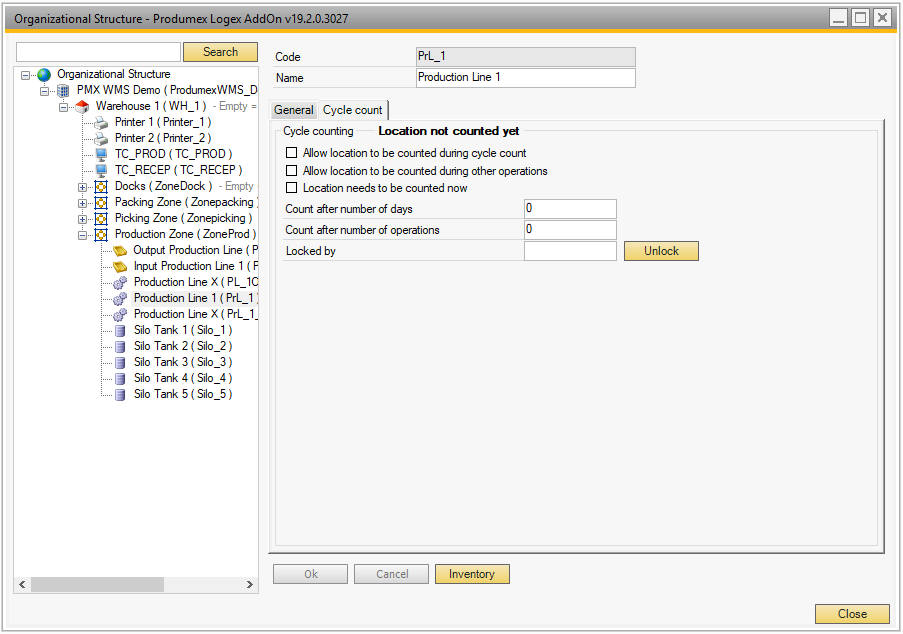Click the TC_PROD computer terminal icon

click(101, 154)
